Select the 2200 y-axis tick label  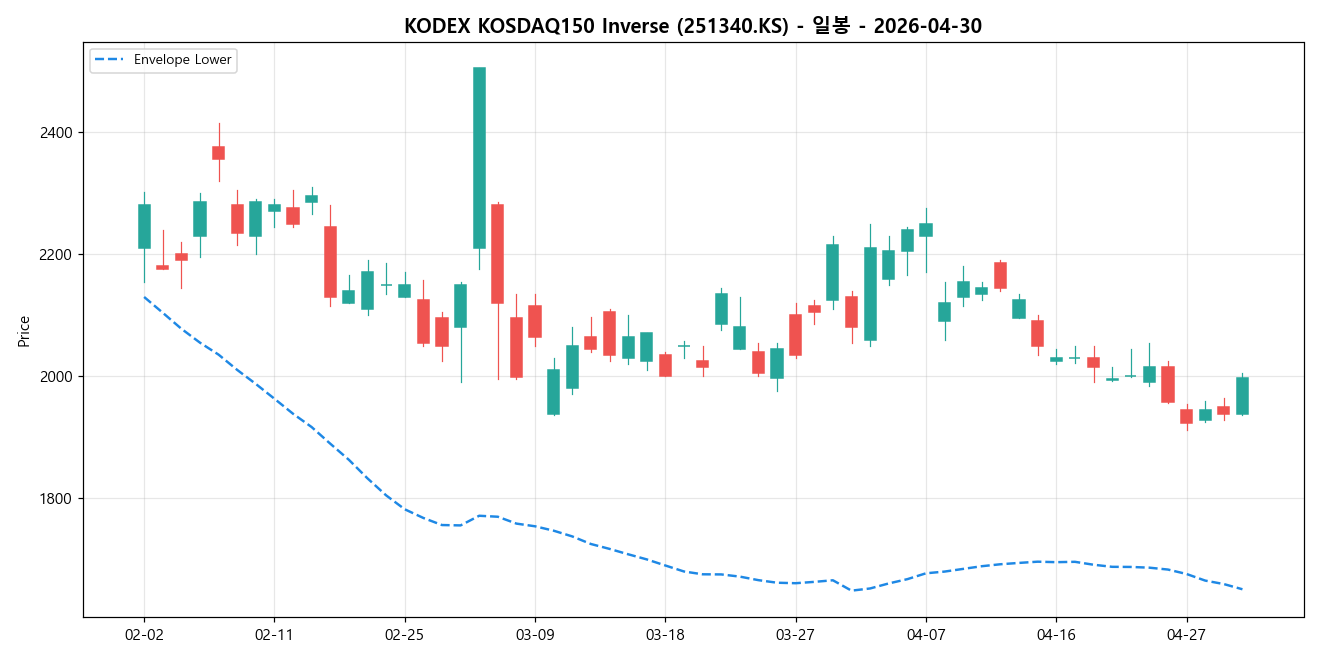56,255
